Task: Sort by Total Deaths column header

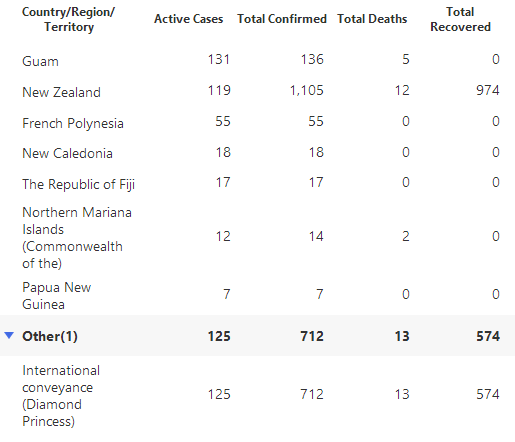Action: coord(372,19)
